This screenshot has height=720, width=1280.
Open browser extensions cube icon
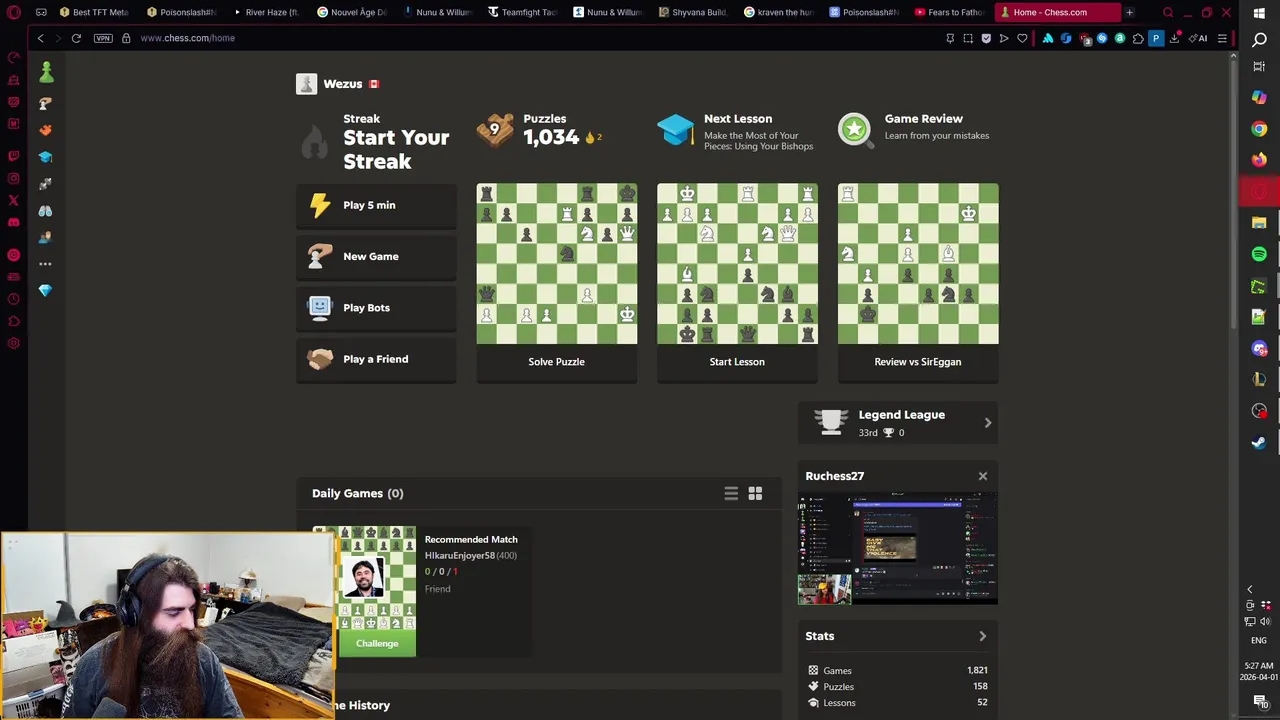1138,39
